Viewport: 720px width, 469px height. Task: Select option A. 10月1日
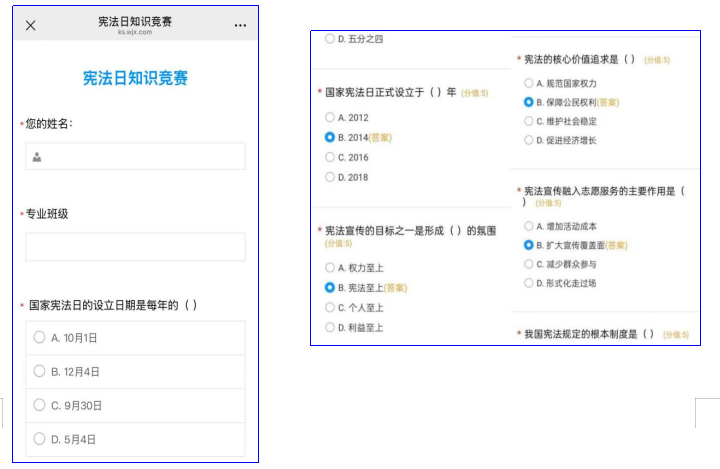tap(40, 338)
